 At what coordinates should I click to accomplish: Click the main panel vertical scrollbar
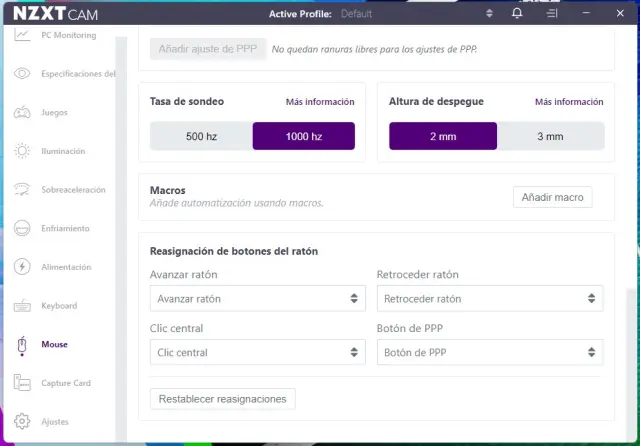[631, 363]
